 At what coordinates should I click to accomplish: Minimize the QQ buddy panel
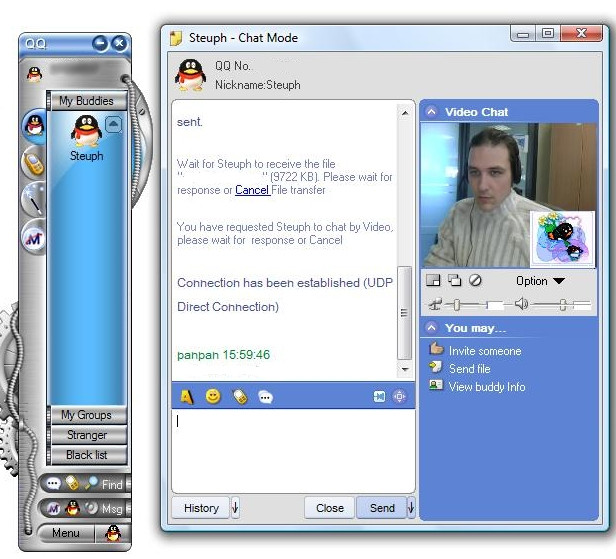pyautogui.click(x=101, y=43)
